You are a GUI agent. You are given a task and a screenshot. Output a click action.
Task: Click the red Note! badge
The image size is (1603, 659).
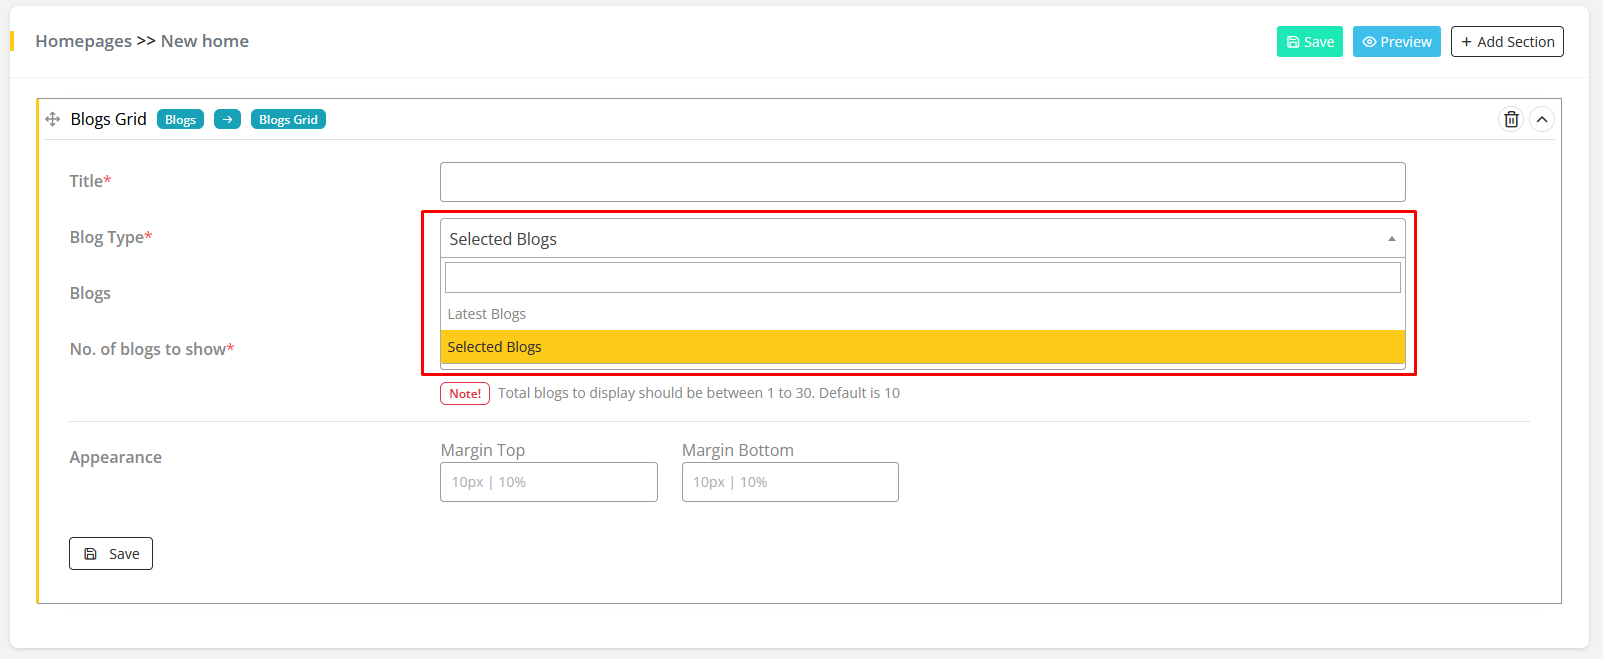465,393
